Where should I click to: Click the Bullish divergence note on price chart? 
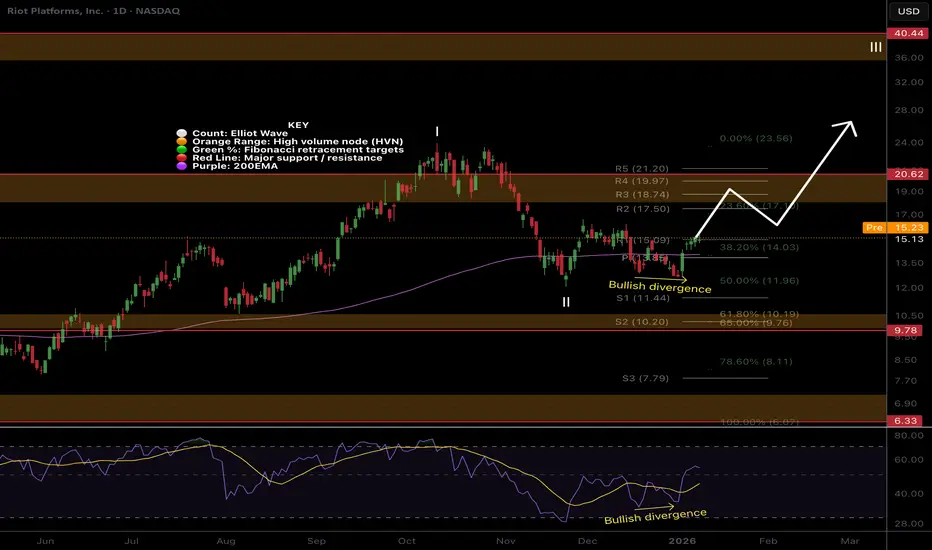(660, 287)
